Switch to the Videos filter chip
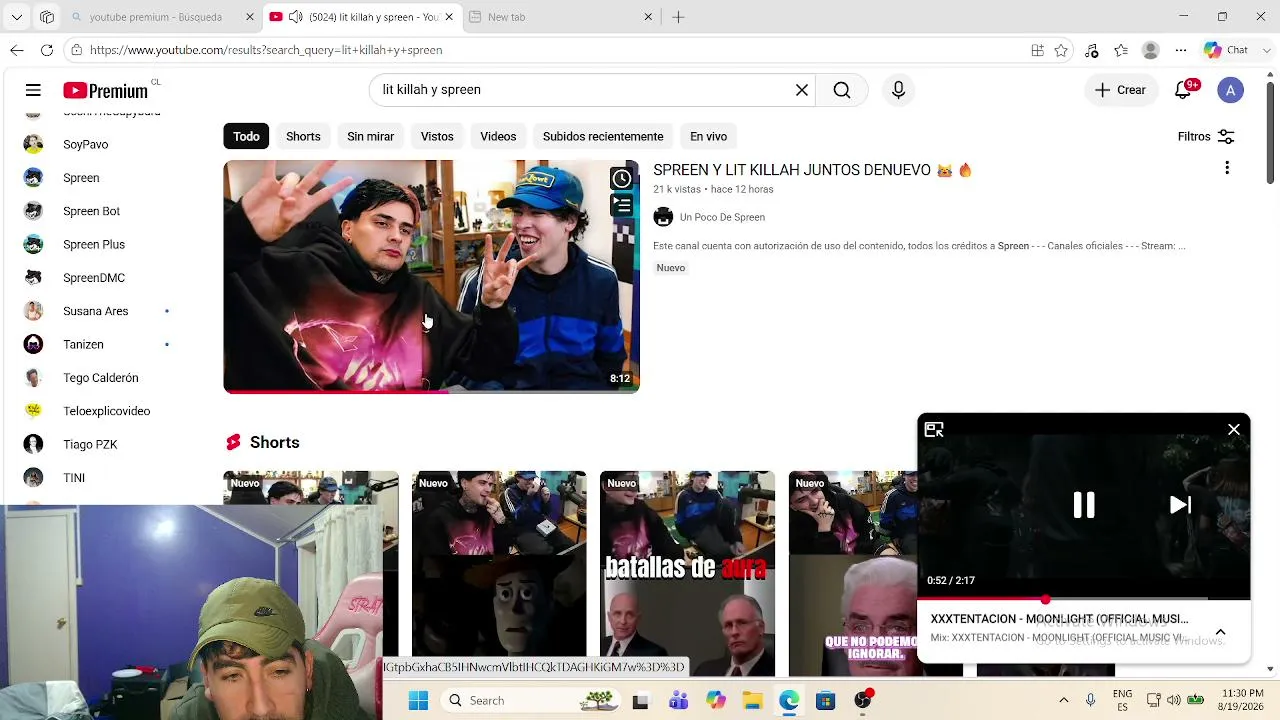The height and width of the screenshot is (720, 1280). (x=498, y=137)
